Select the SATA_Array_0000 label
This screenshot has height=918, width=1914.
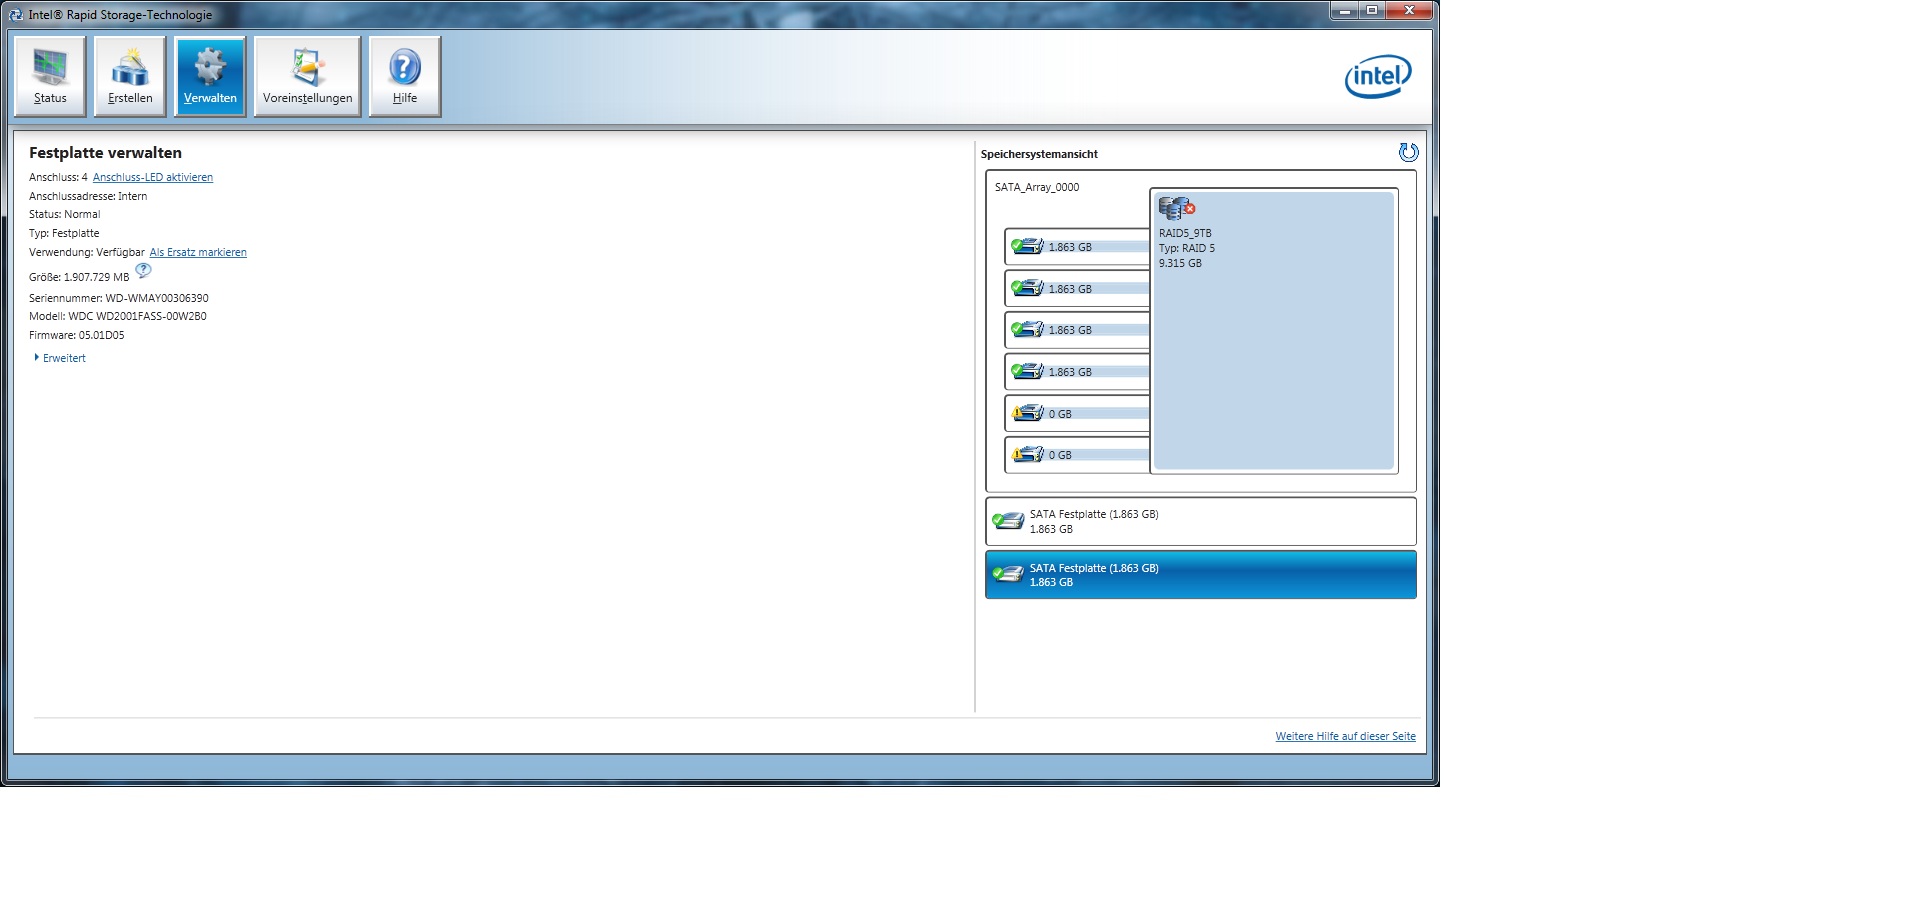click(x=1037, y=187)
